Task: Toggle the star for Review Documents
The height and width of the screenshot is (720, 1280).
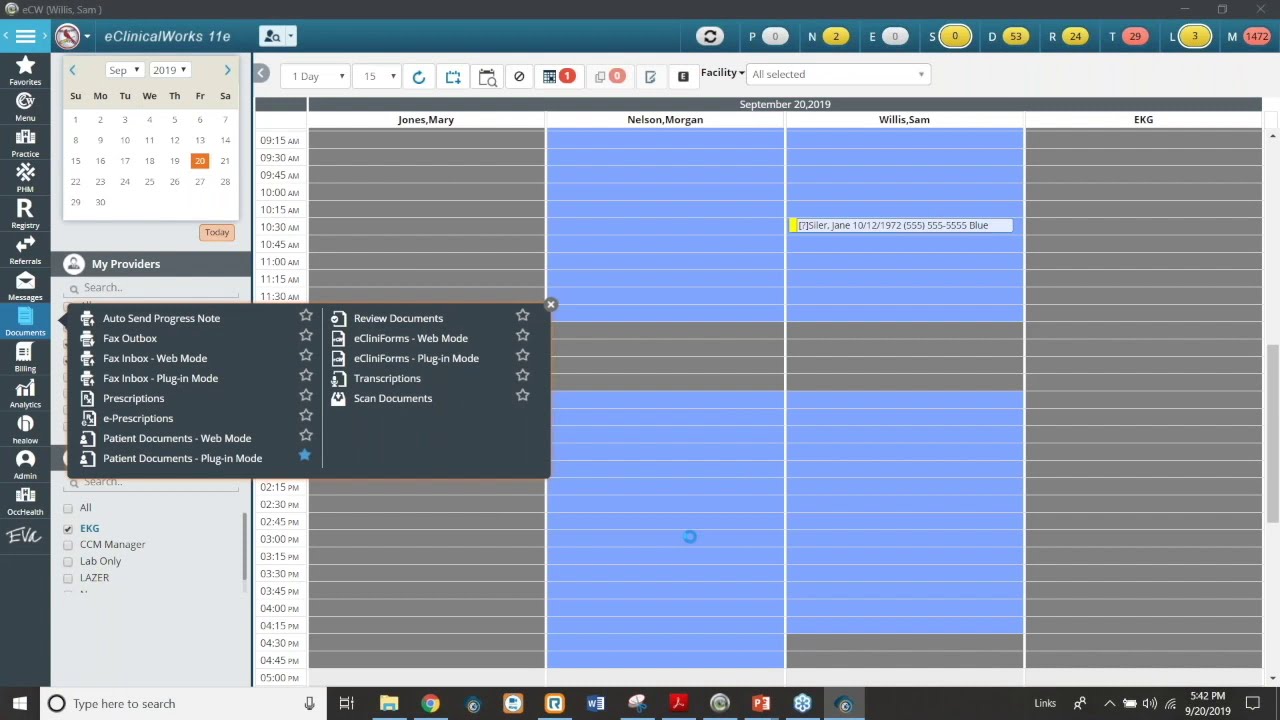Action: [x=522, y=315]
